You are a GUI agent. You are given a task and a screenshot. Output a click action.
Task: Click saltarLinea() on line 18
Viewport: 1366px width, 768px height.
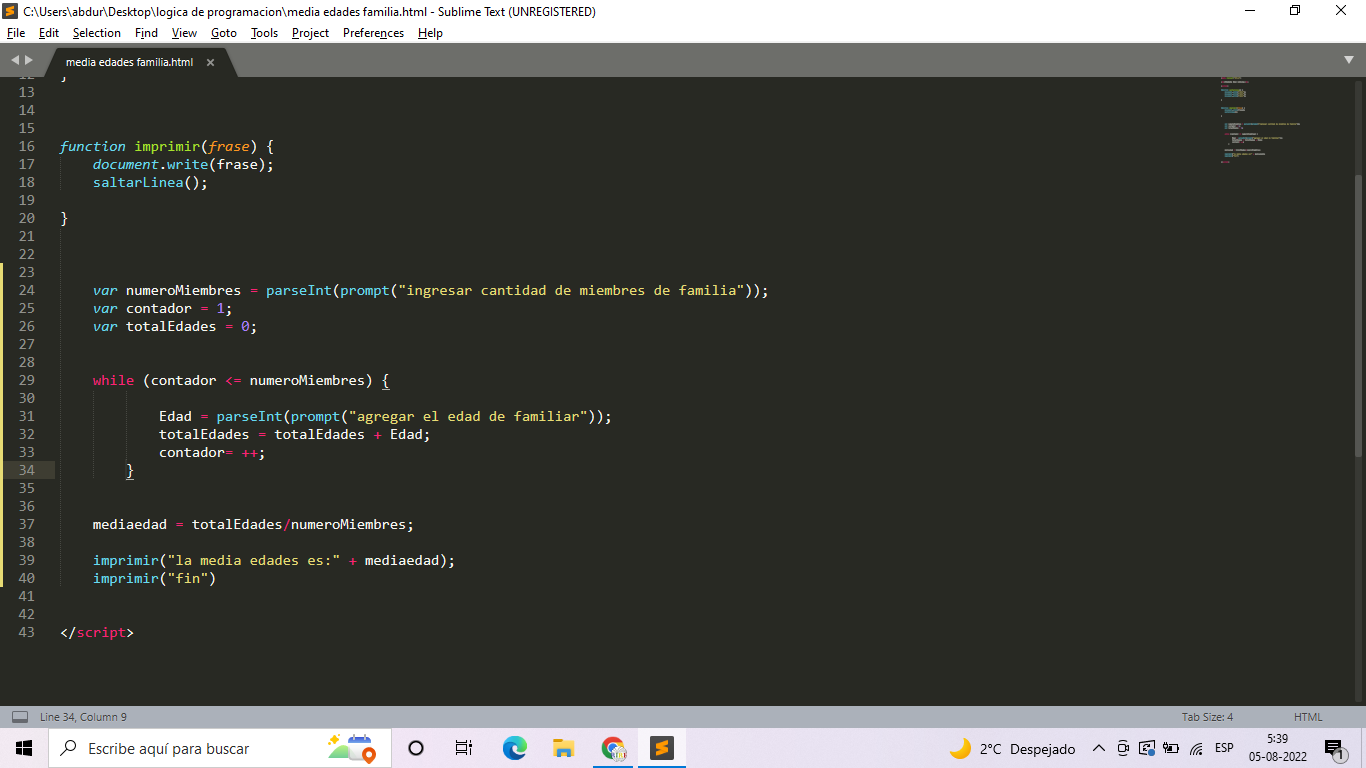click(150, 182)
